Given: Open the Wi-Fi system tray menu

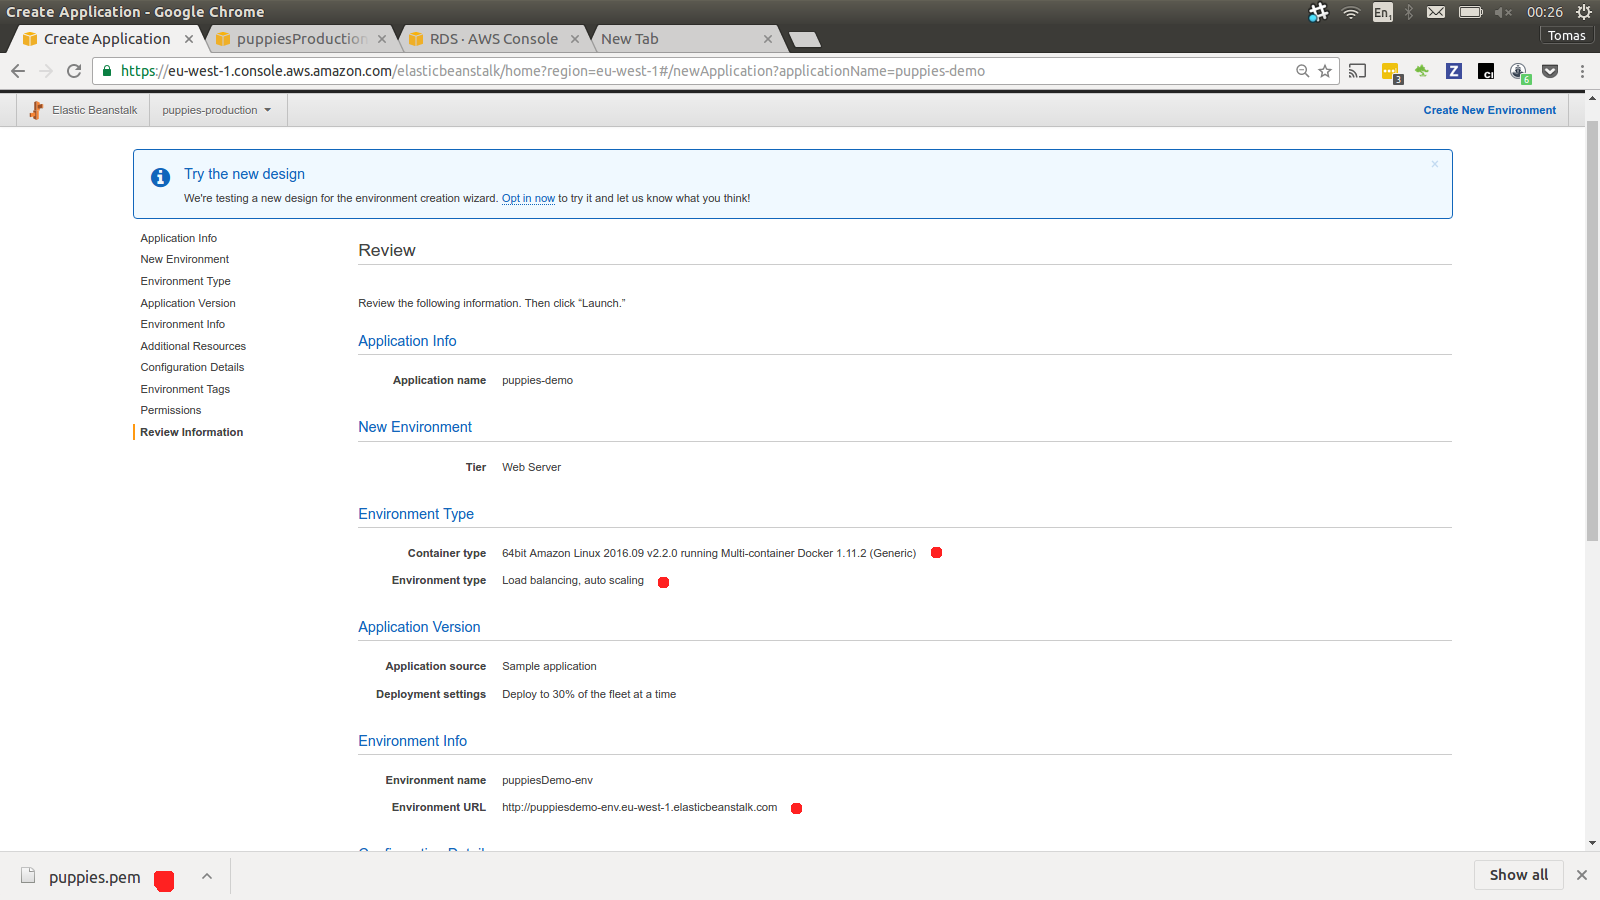Looking at the screenshot, I should [x=1350, y=12].
